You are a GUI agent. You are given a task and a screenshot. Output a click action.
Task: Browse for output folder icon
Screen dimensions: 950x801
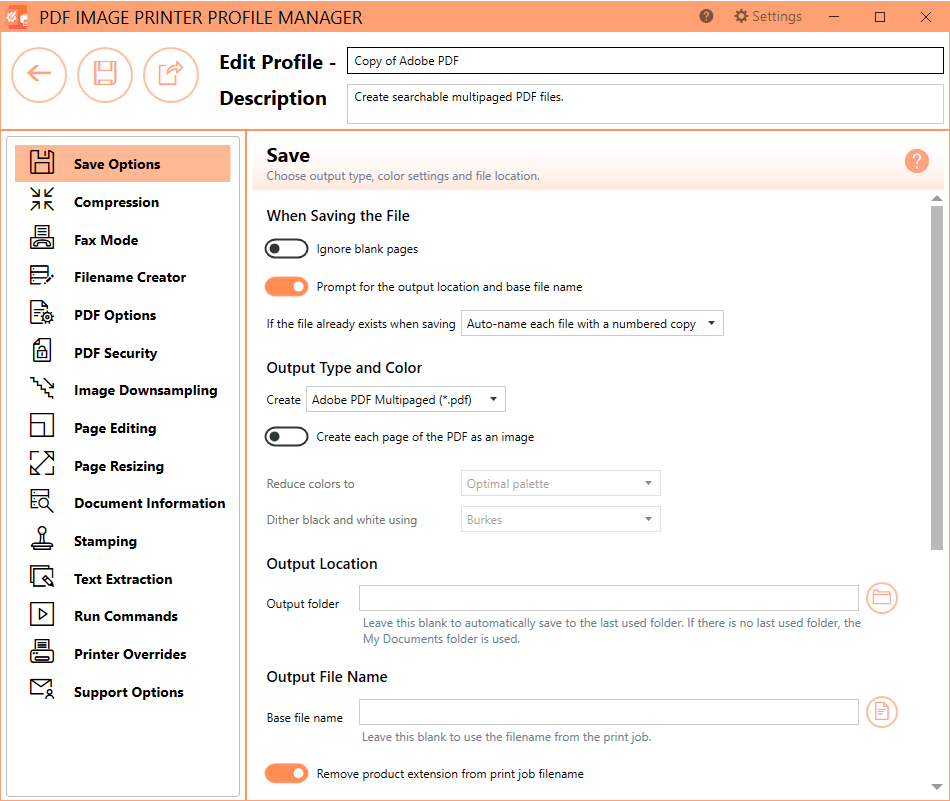[882, 598]
